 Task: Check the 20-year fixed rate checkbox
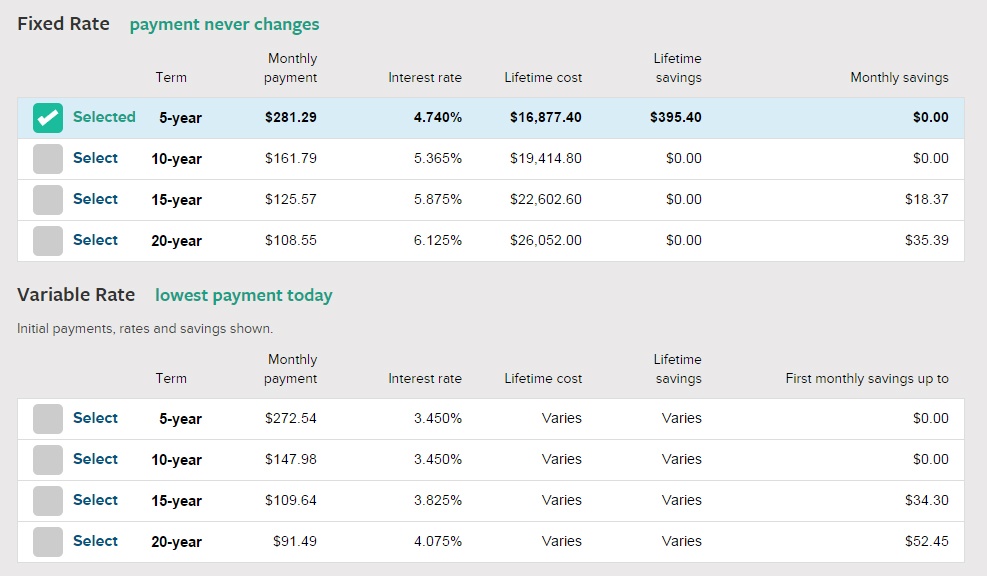tap(48, 241)
